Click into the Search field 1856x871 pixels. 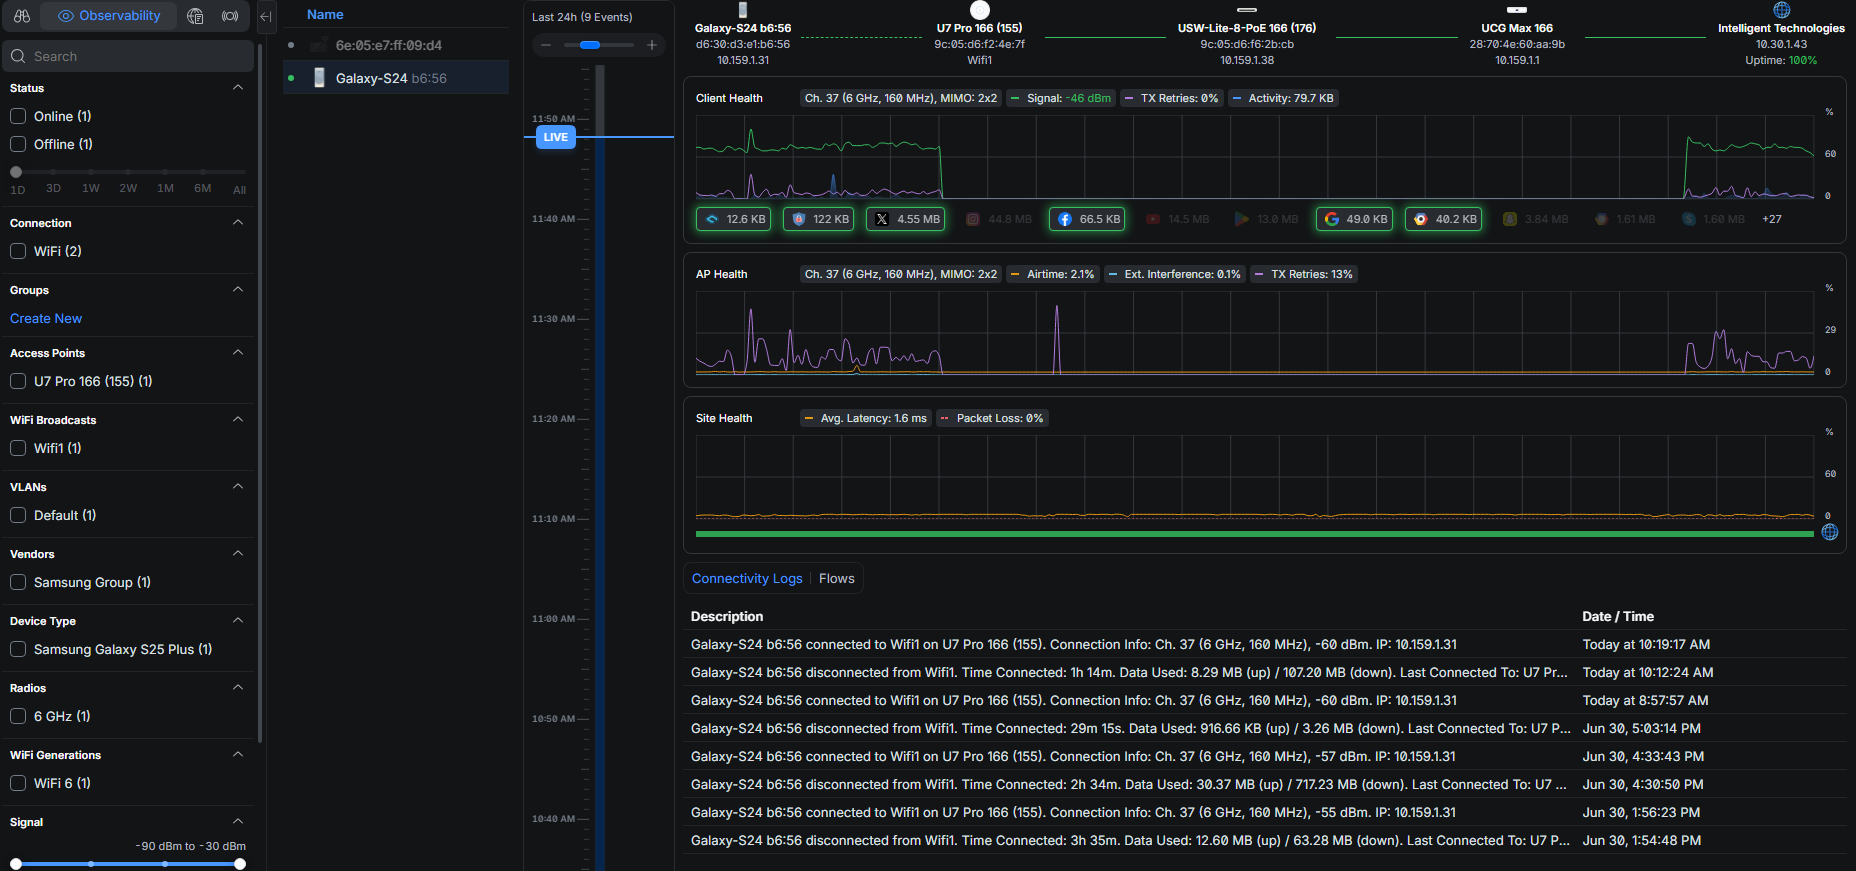pyautogui.click(x=128, y=56)
